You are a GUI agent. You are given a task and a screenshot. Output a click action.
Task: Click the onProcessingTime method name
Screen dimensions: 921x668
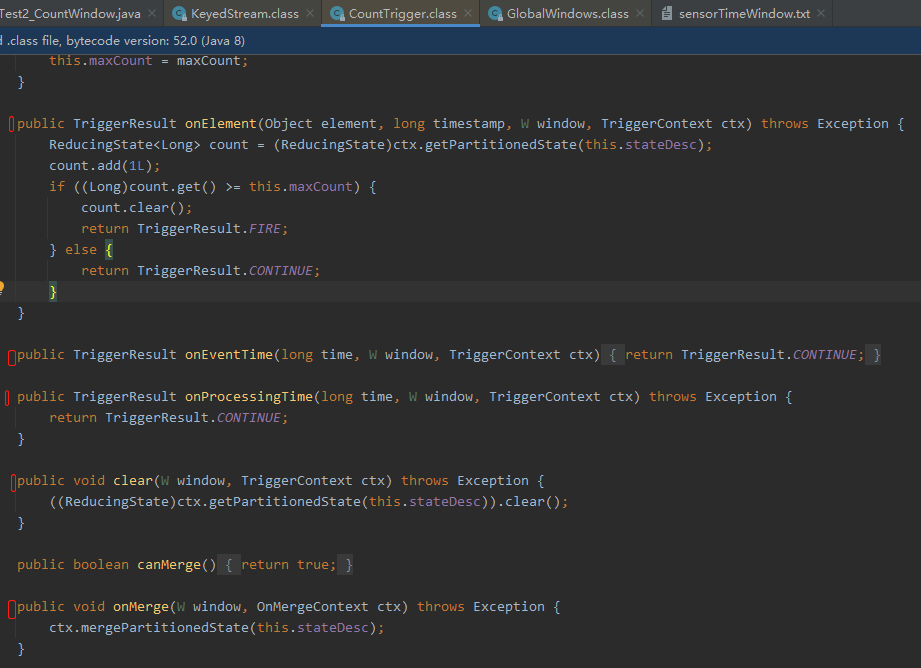248,397
